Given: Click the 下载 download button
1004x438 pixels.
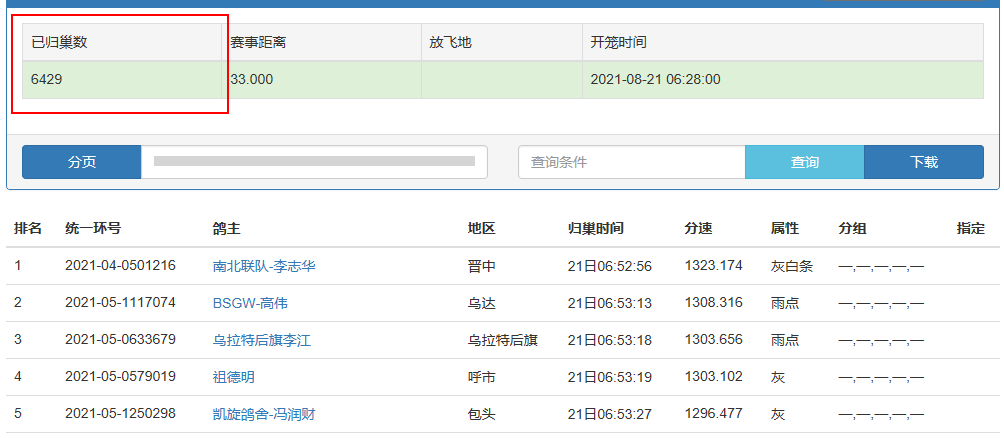Looking at the screenshot, I should point(923,162).
